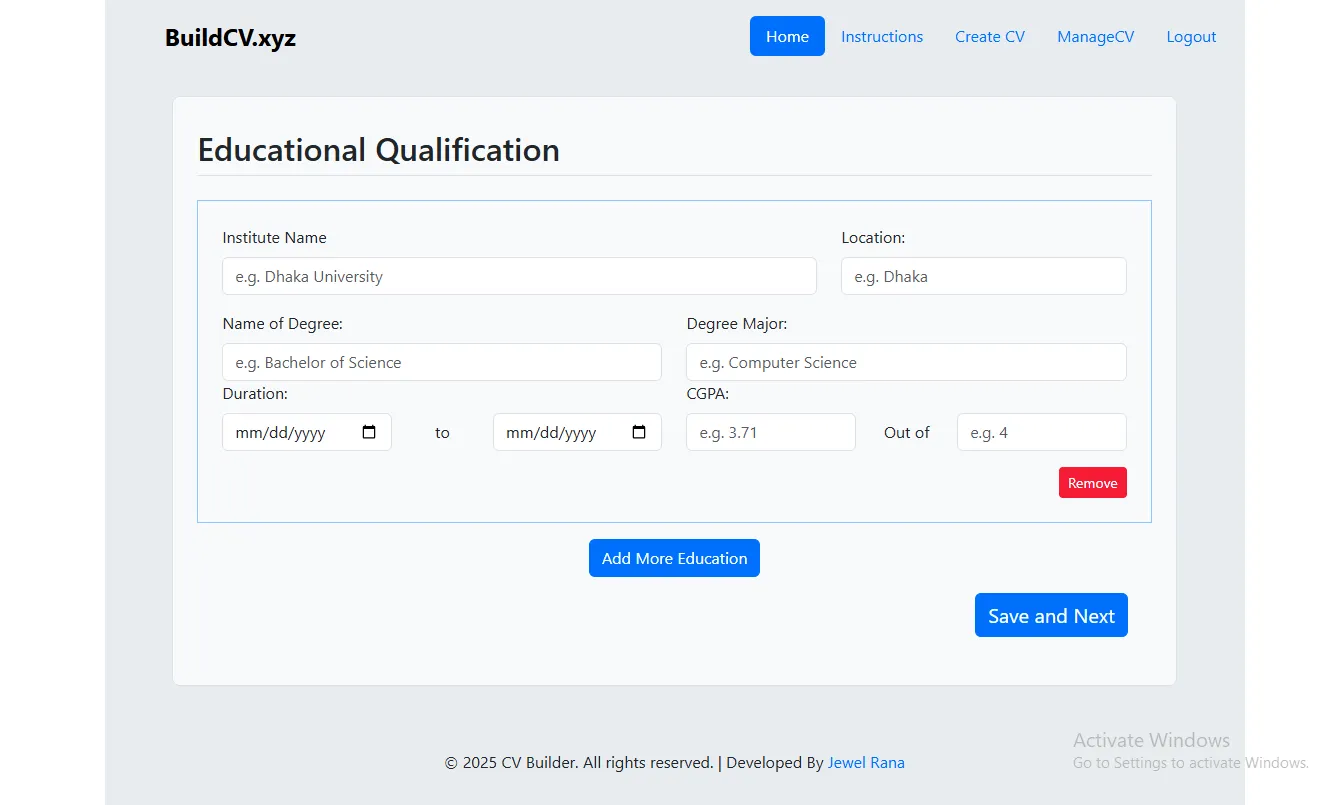This screenshot has width=1330, height=805.
Task: Click the BuildCV.xyz site logo
Action: click(230, 38)
